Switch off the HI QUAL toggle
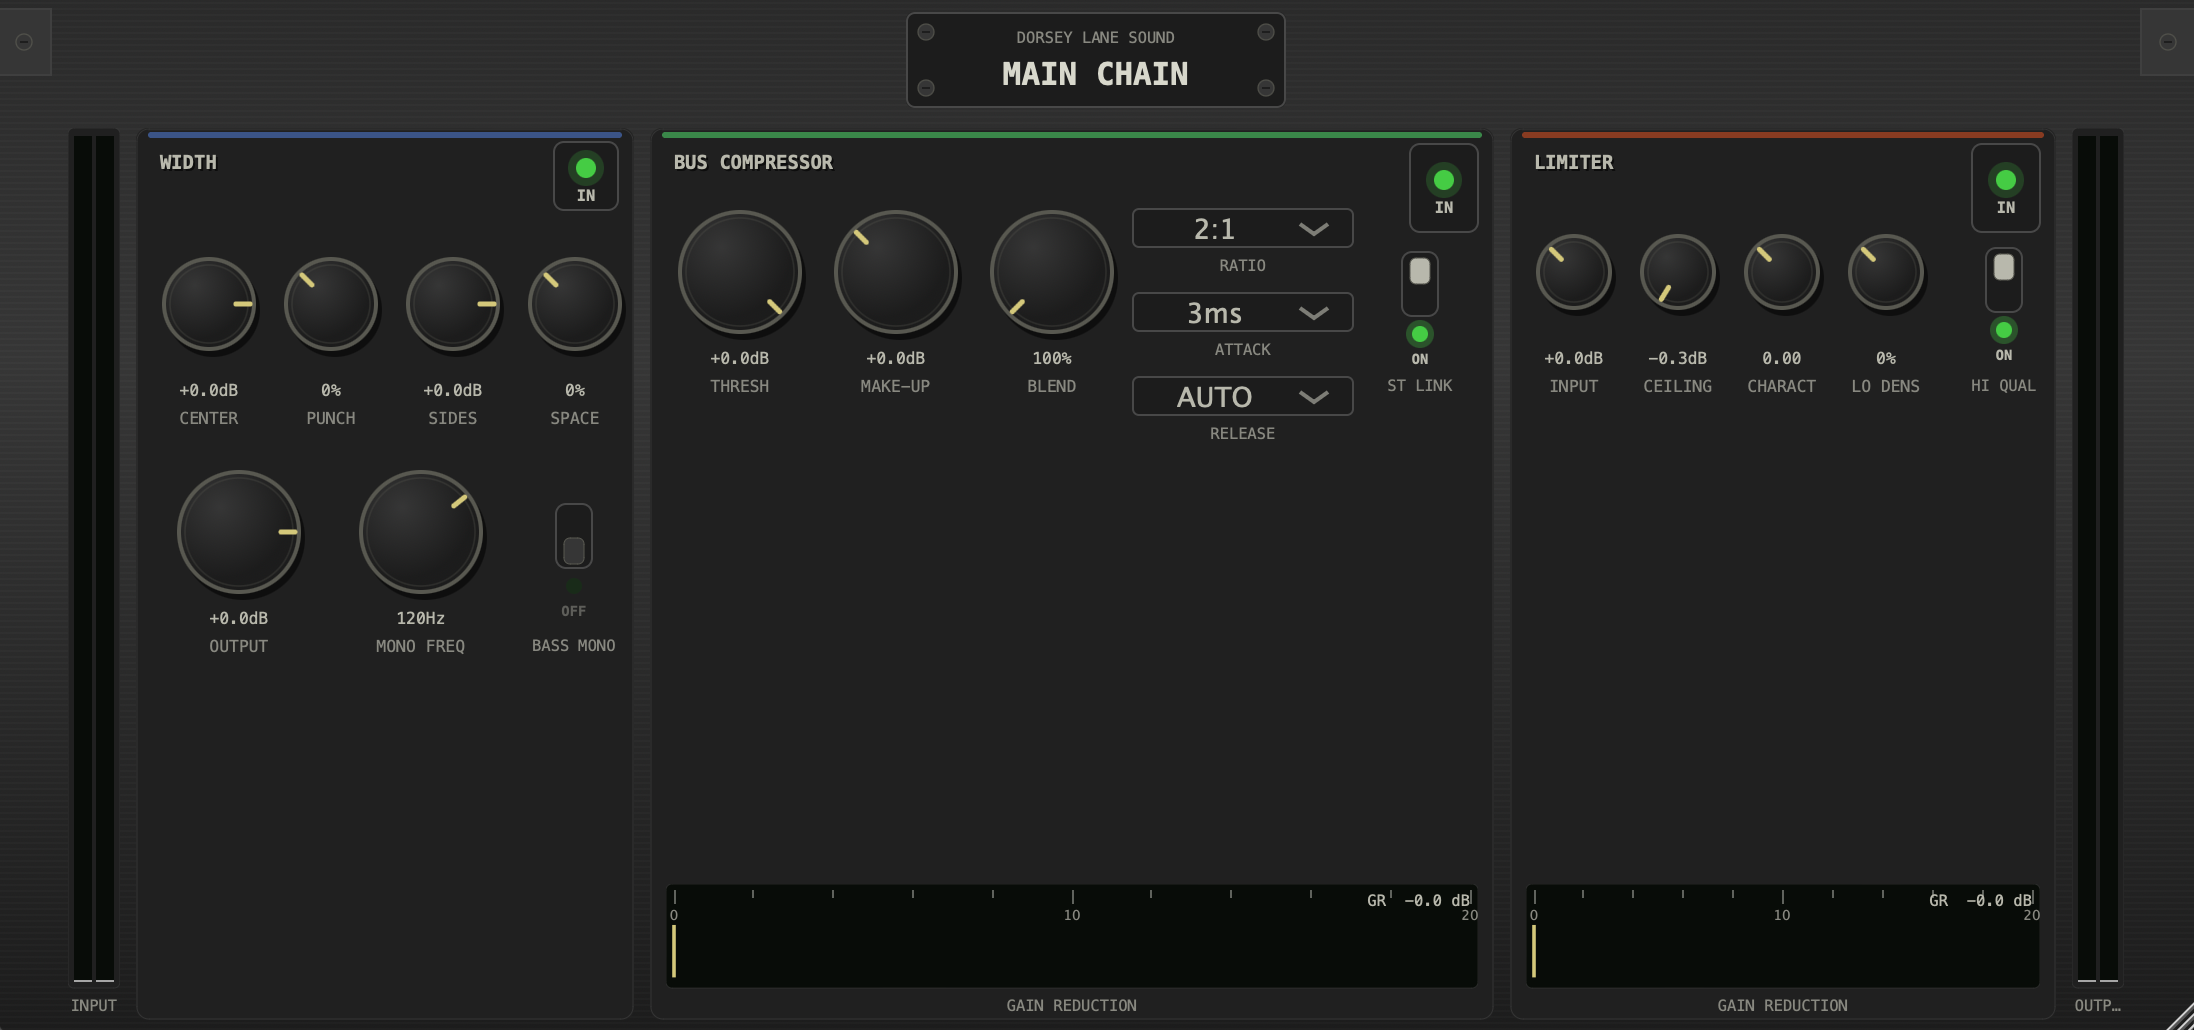The height and width of the screenshot is (1030, 2194). (2003, 281)
